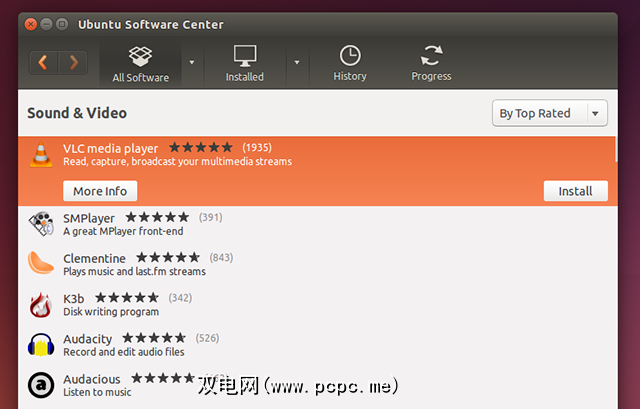The height and width of the screenshot is (409, 640).
Task: Maximize the Ubuntu Software Center window
Action: (x=62, y=24)
